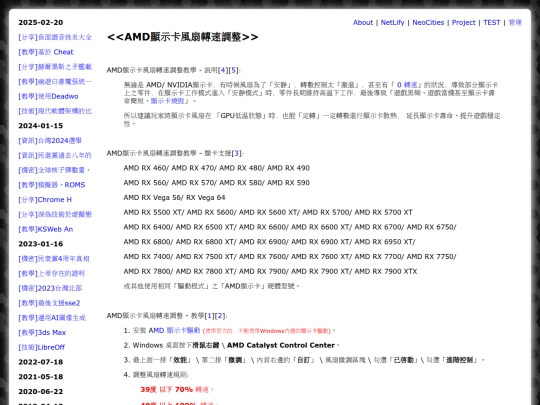Open the TEST link
This screenshot has height=405, width=540.
(x=491, y=22)
